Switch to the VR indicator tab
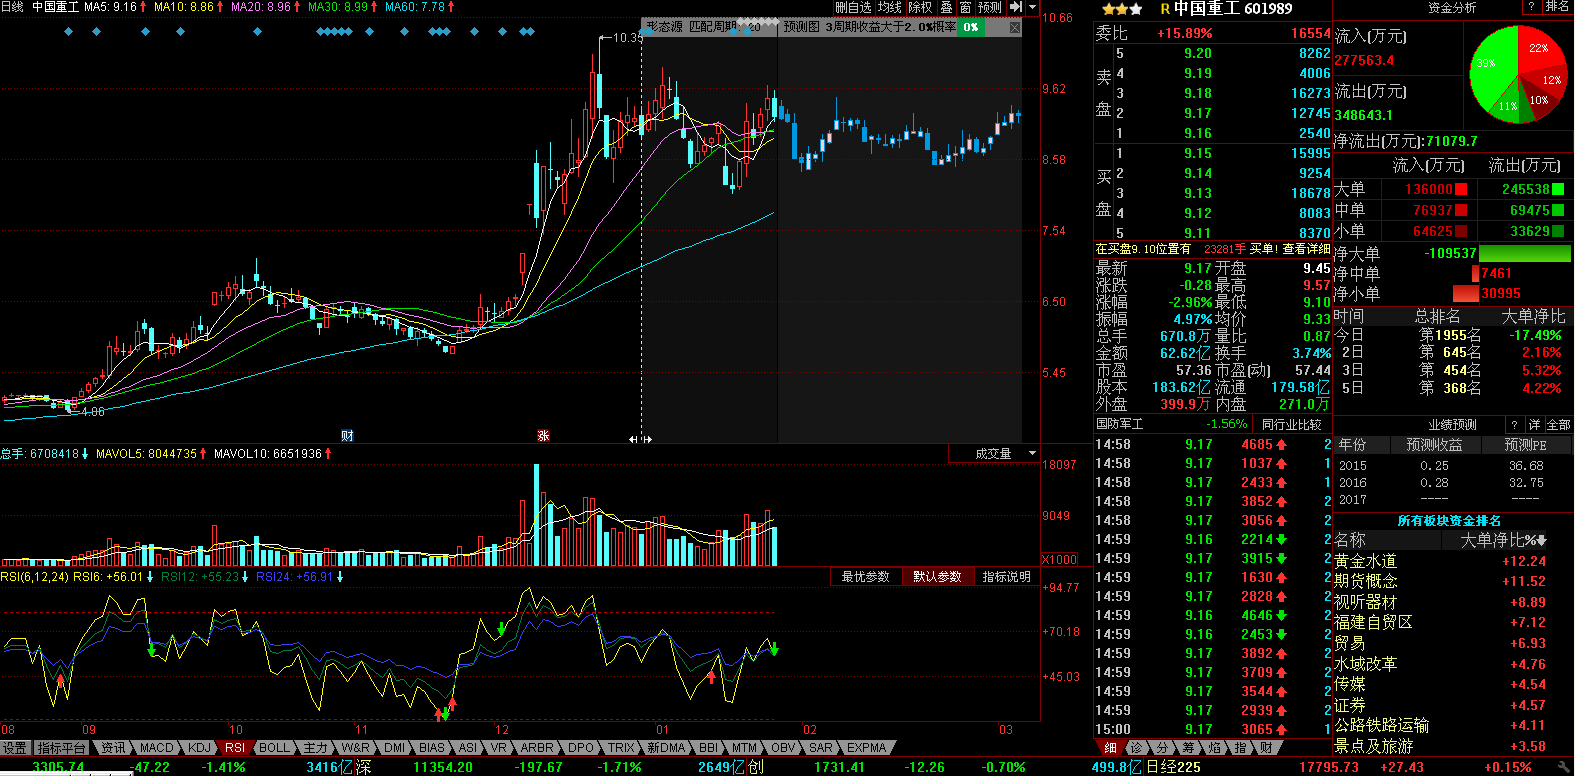 [498, 748]
